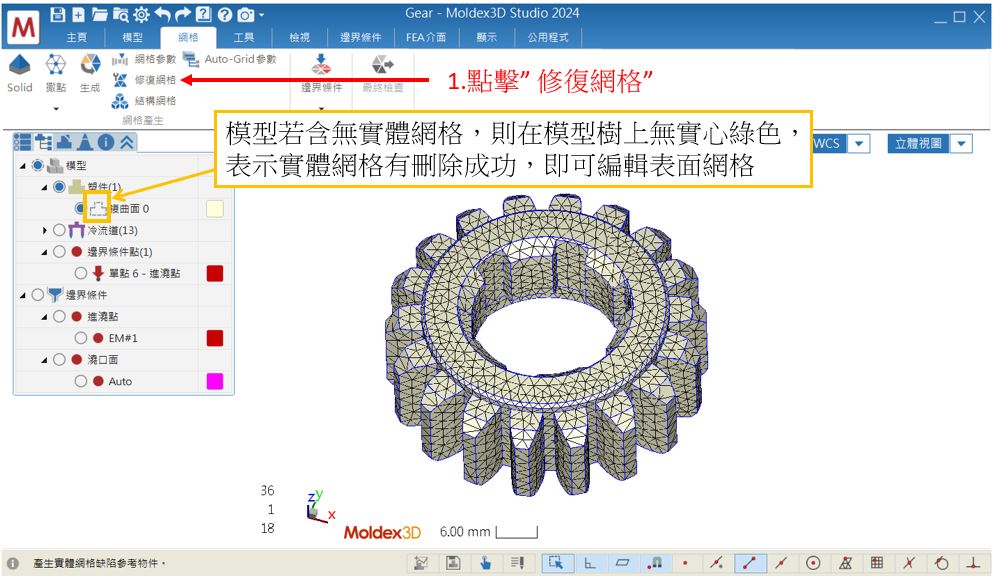
Task: Toggle visibility radio for 澆口面
Action: (60, 360)
